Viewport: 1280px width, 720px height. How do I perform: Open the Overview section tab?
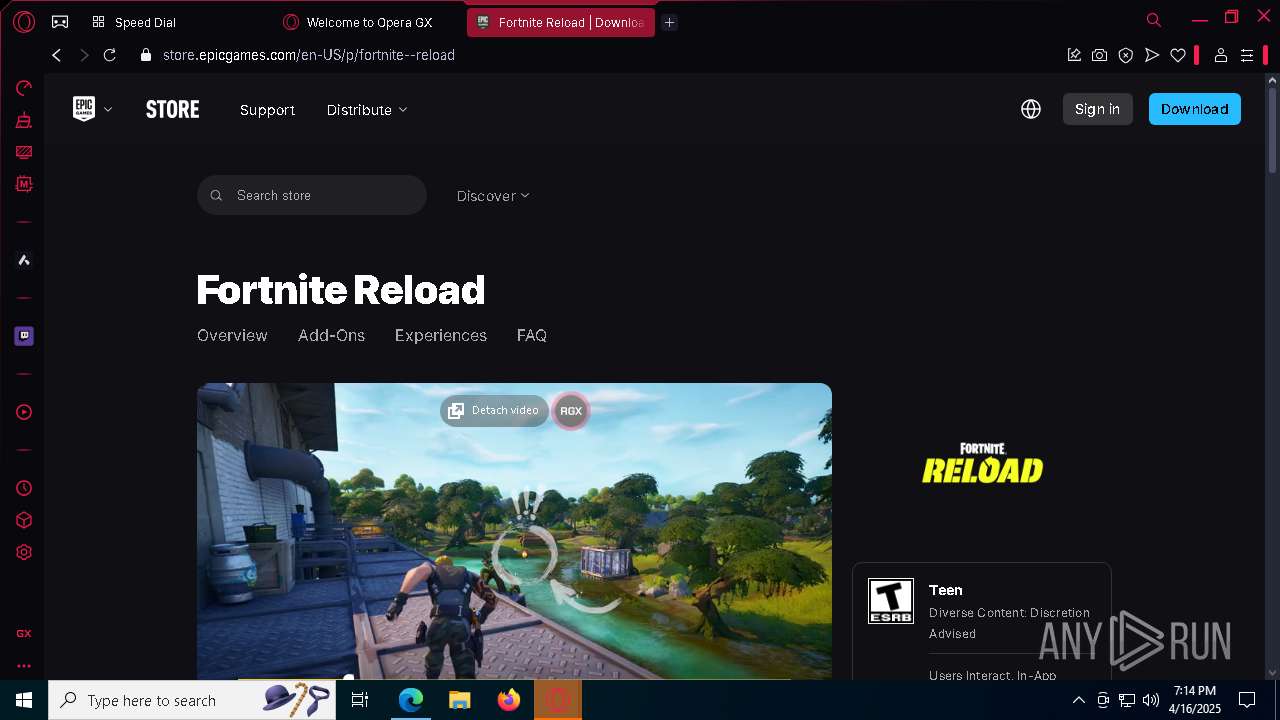(232, 336)
